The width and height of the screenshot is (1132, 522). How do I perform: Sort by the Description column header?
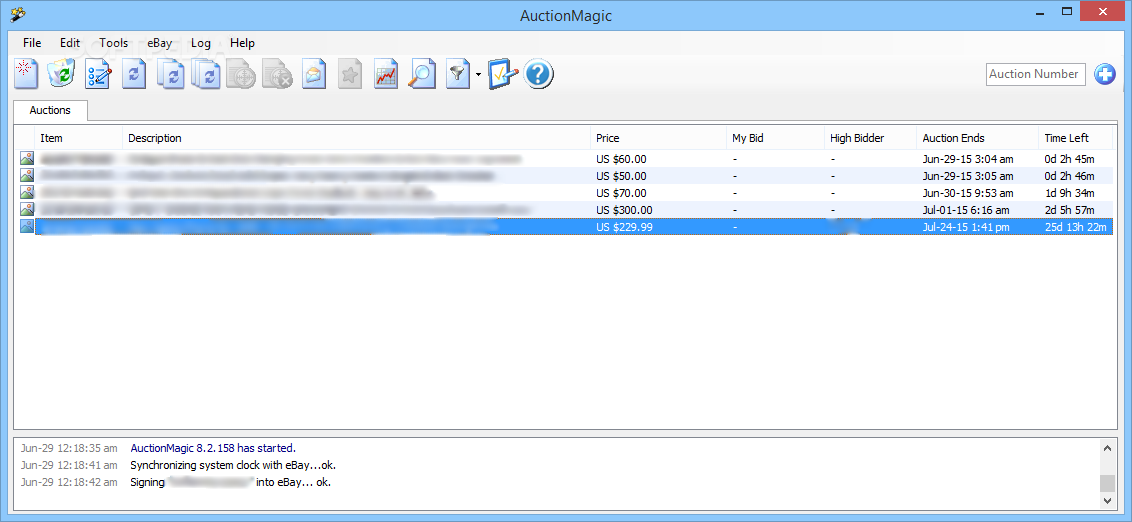coord(356,138)
